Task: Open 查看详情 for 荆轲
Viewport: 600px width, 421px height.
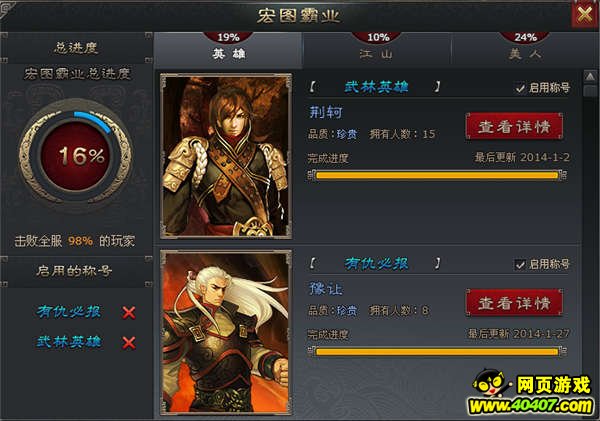Action: (514, 126)
